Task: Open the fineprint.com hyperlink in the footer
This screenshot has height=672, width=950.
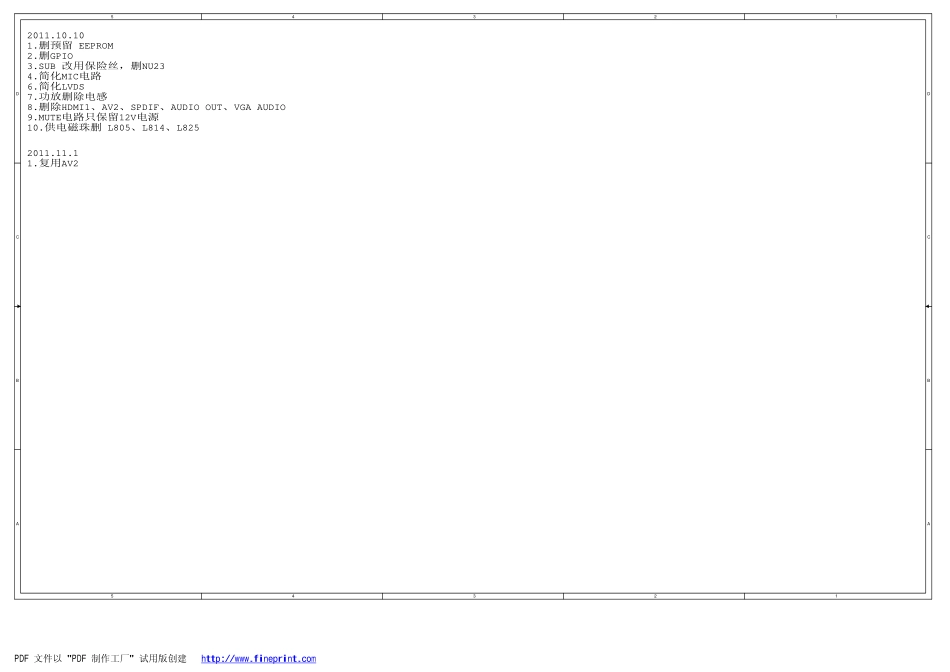Action: (x=258, y=659)
